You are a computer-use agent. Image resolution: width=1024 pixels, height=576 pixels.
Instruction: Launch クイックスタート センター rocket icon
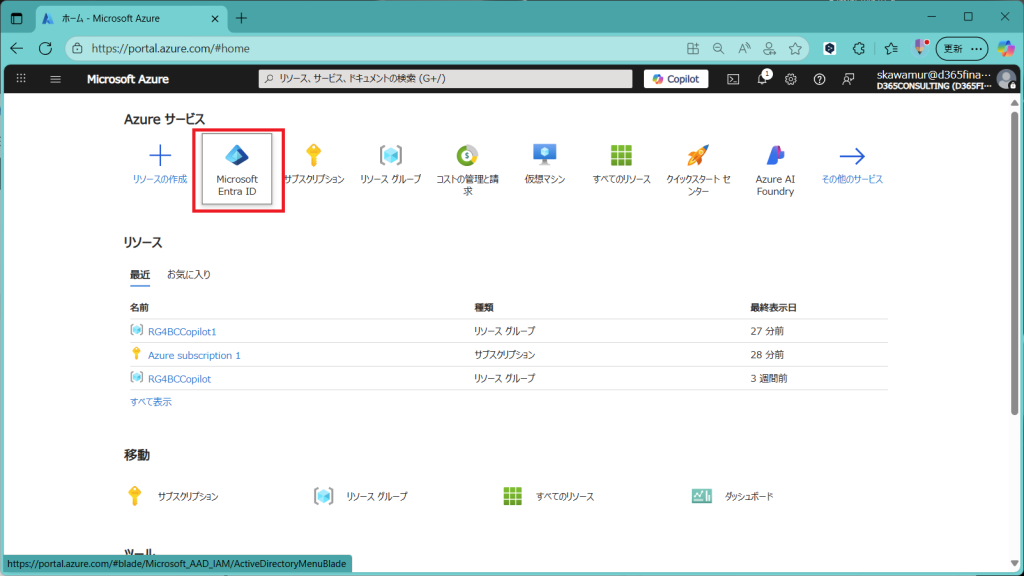698,155
